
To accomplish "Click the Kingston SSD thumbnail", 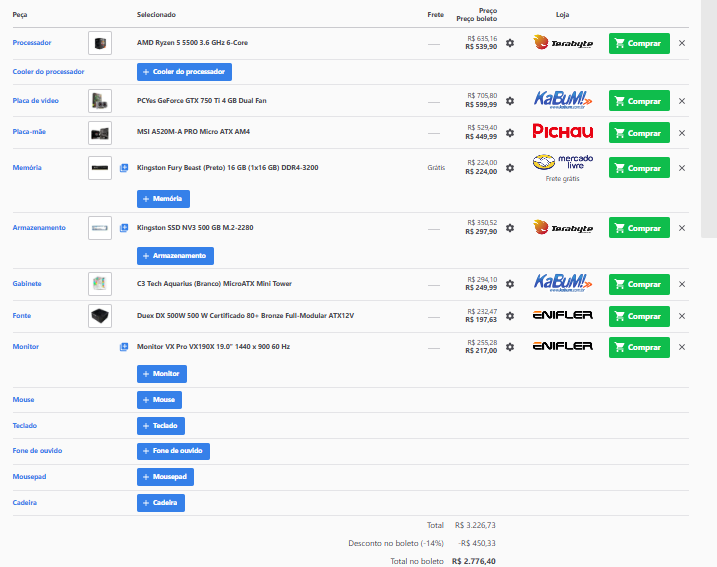I will (x=100, y=228).
